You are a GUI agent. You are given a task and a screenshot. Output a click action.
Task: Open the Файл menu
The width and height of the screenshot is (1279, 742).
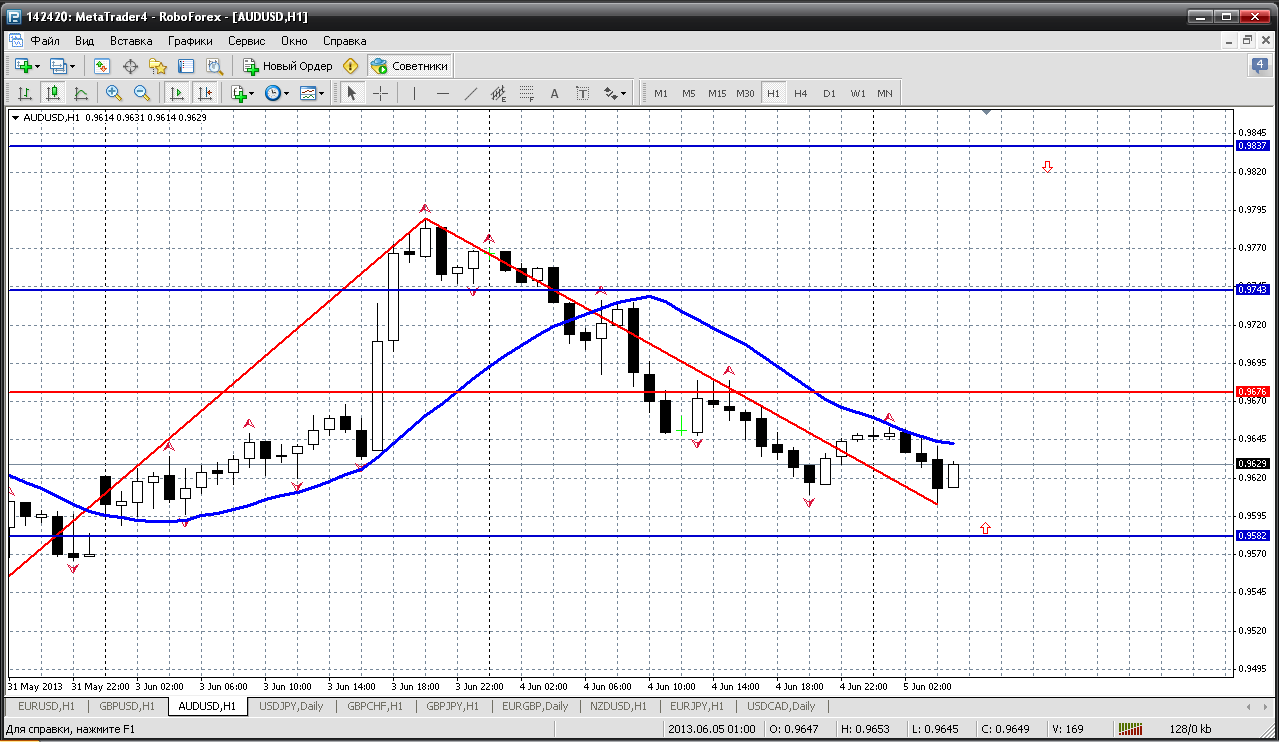[45, 41]
